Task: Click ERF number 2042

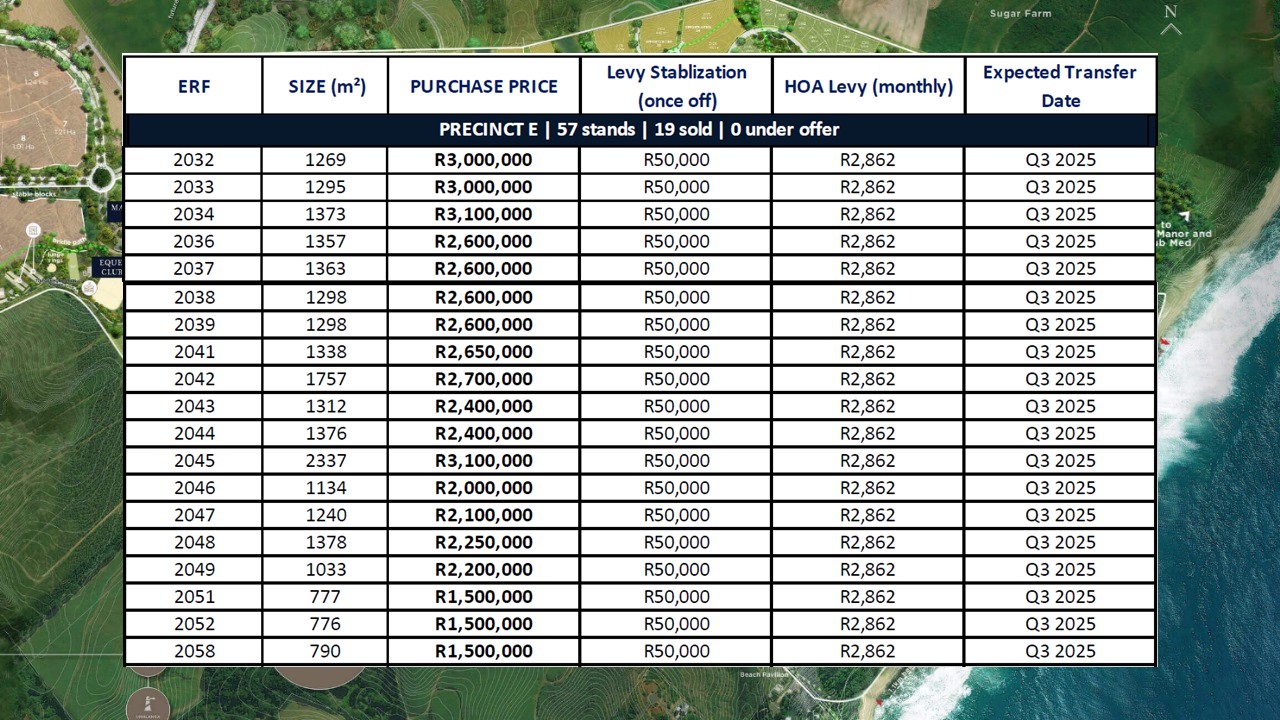Action: (x=194, y=379)
